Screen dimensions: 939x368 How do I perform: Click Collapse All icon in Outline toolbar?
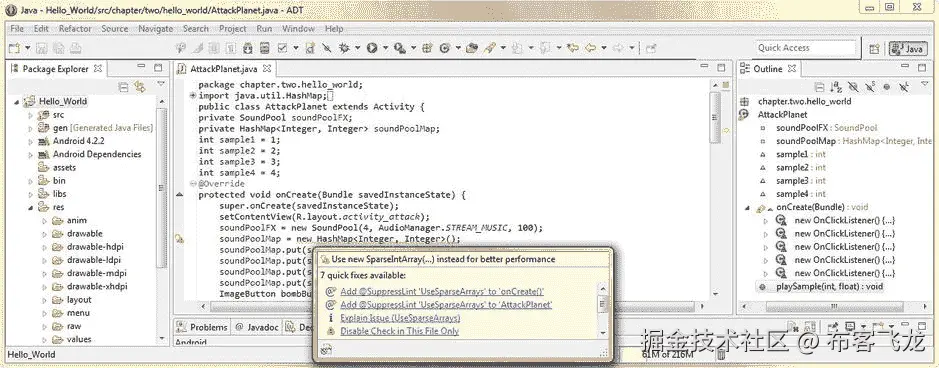(820, 87)
